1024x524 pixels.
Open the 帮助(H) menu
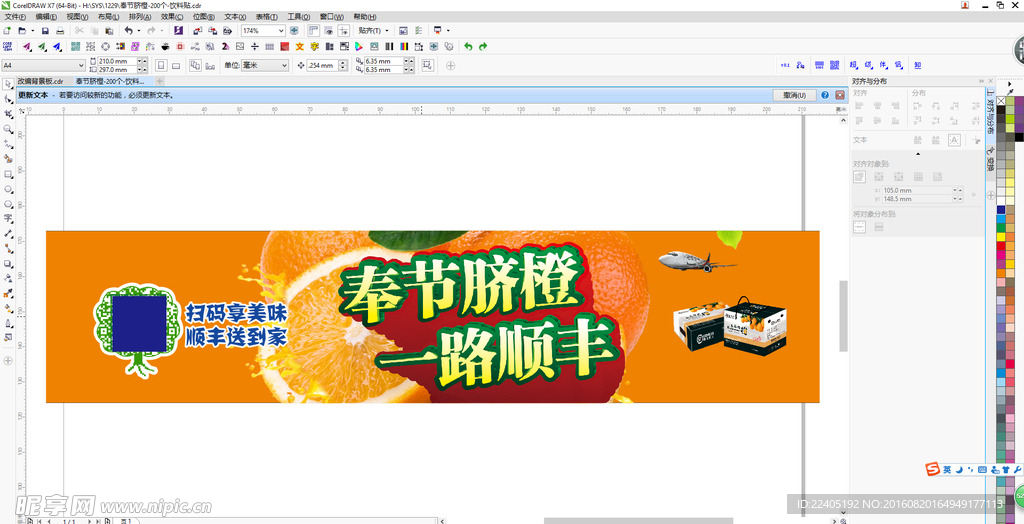tap(364, 16)
